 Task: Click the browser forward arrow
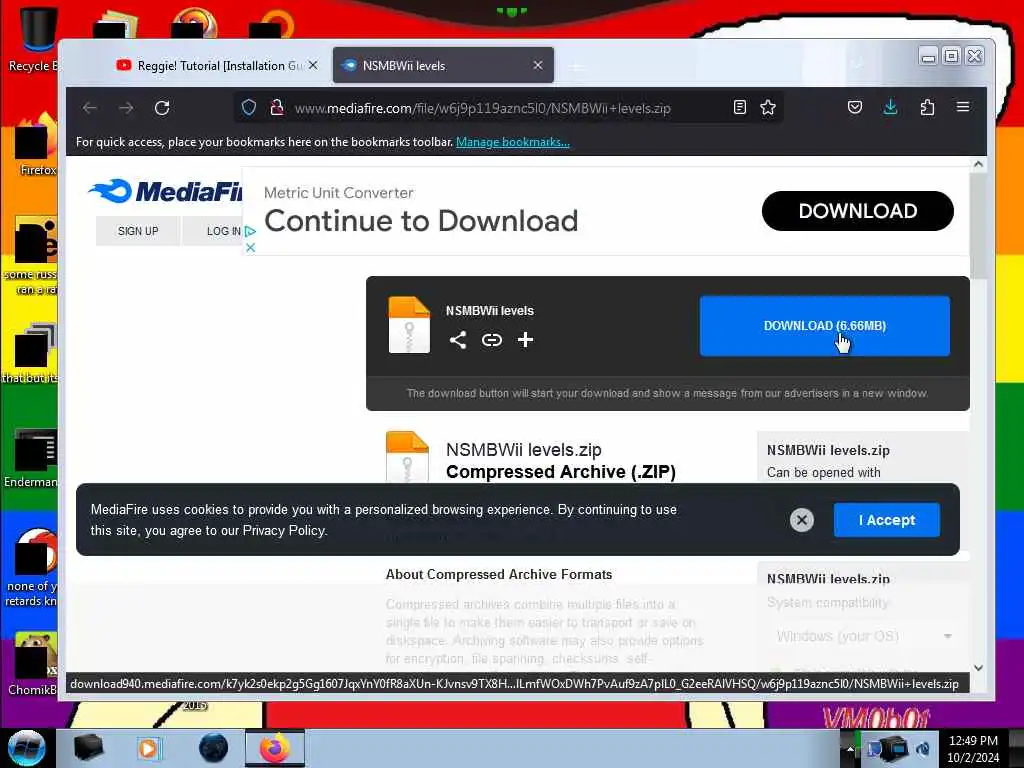(126, 108)
